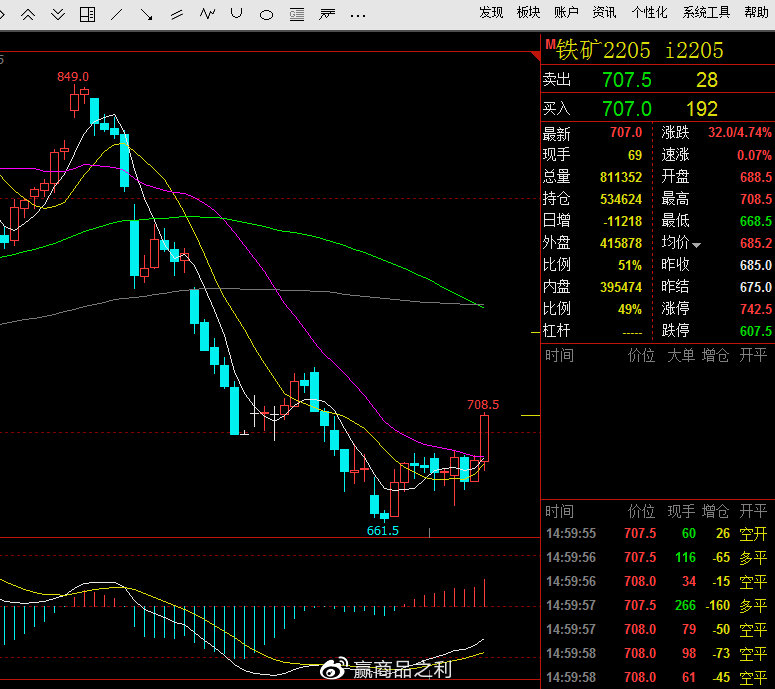The width and height of the screenshot is (775, 689).
Task: Select the U-shaped arc drawing tool
Action: tap(237, 14)
